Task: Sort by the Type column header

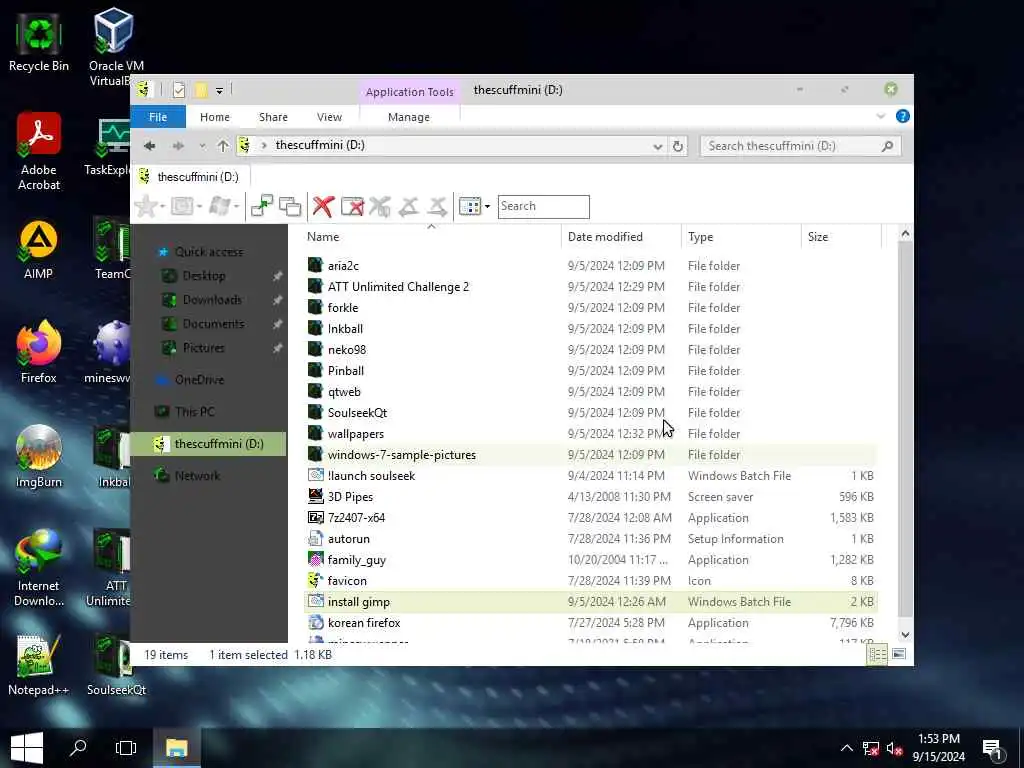Action: click(741, 236)
